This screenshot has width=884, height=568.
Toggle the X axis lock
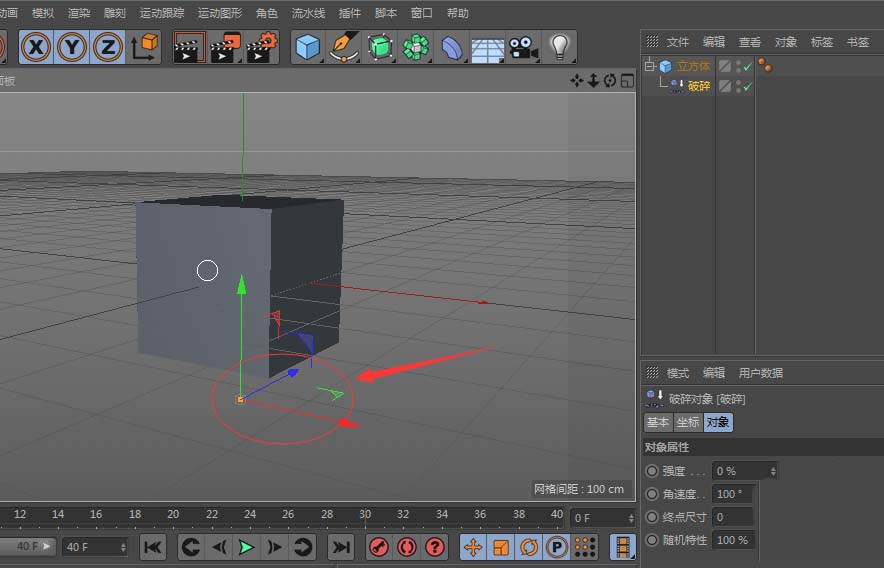(36, 47)
